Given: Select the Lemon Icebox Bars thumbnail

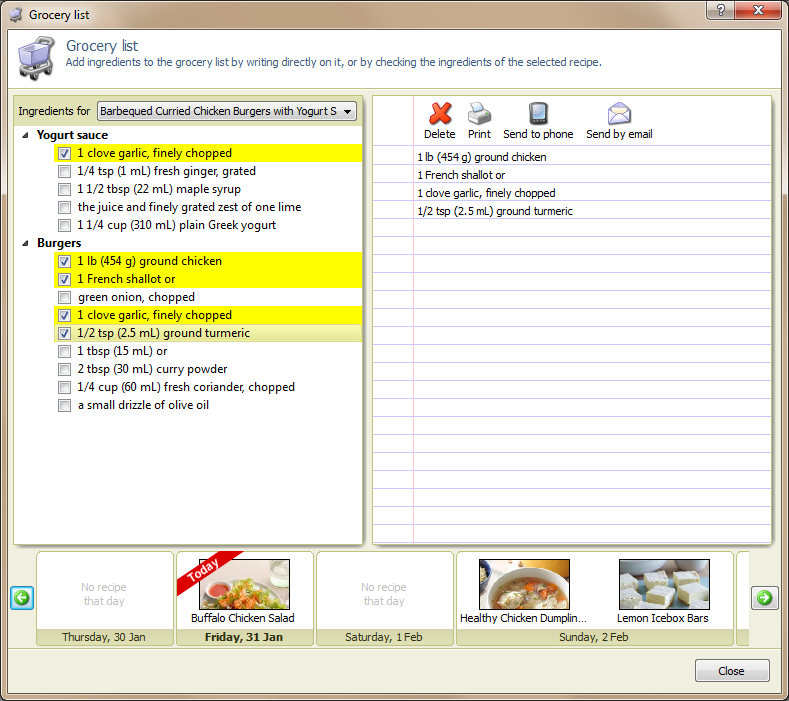Looking at the screenshot, I should click(x=664, y=584).
